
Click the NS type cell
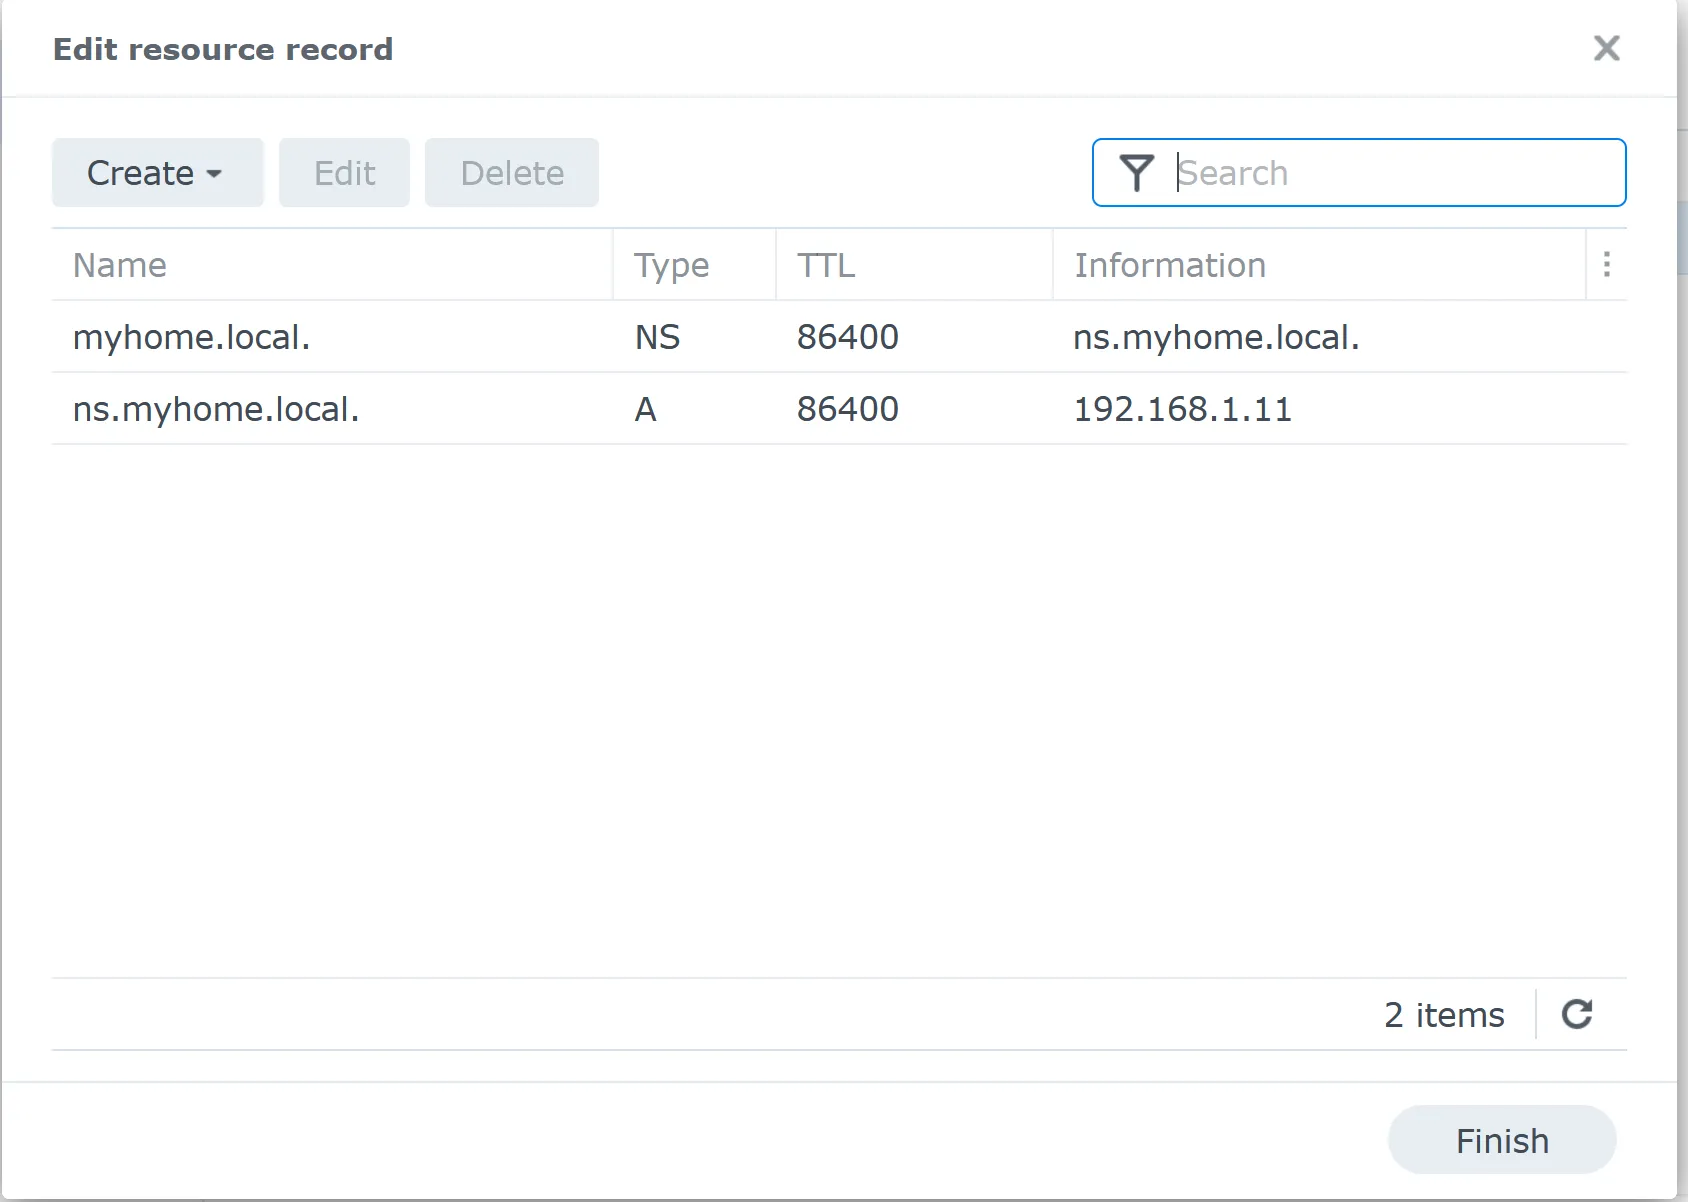(657, 337)
